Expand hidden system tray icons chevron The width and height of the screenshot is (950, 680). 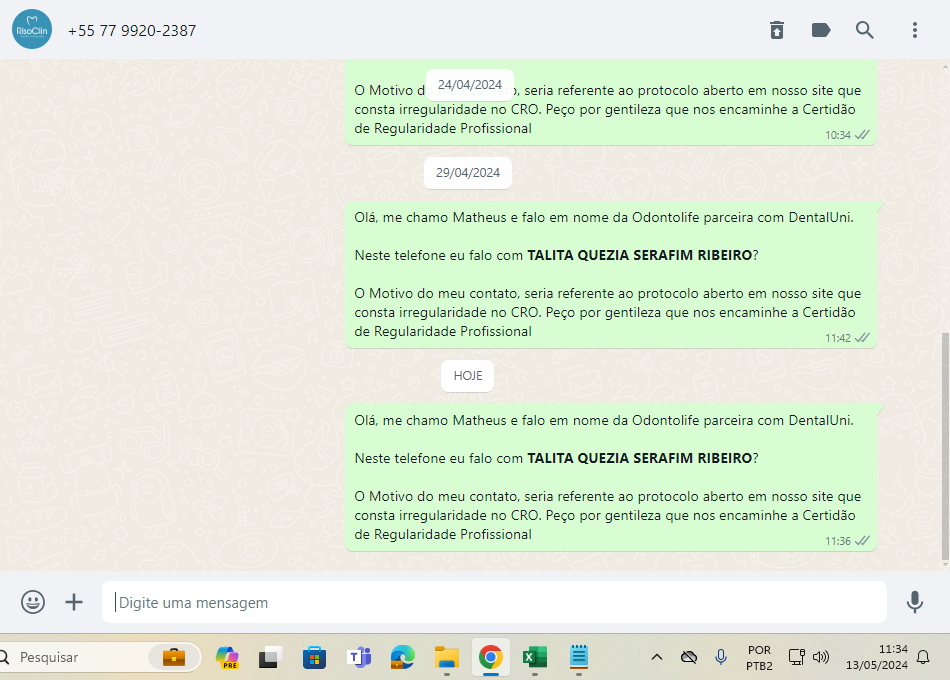point(657,657)
